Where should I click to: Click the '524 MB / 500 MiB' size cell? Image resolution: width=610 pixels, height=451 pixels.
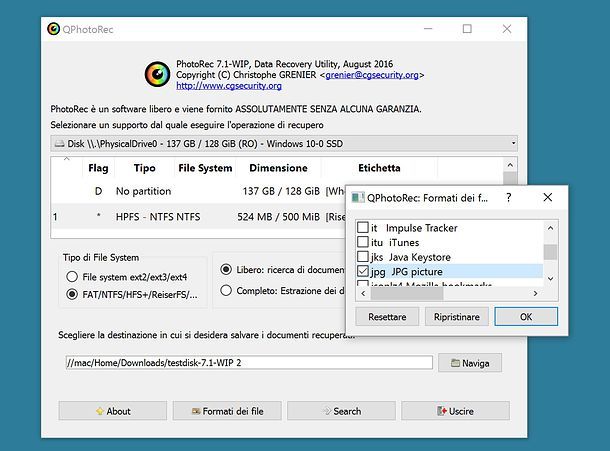(278, 217)
